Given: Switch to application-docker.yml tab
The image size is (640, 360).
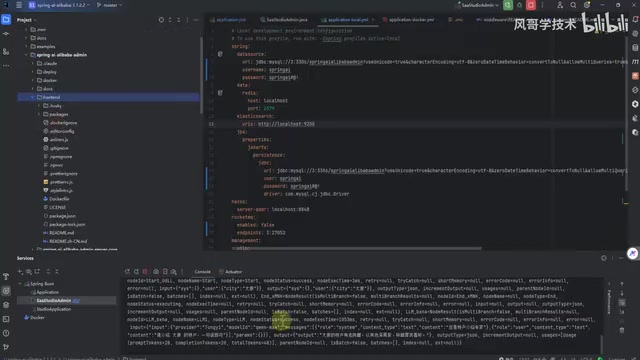Looking at the screenshot, I should coord(408,20).
